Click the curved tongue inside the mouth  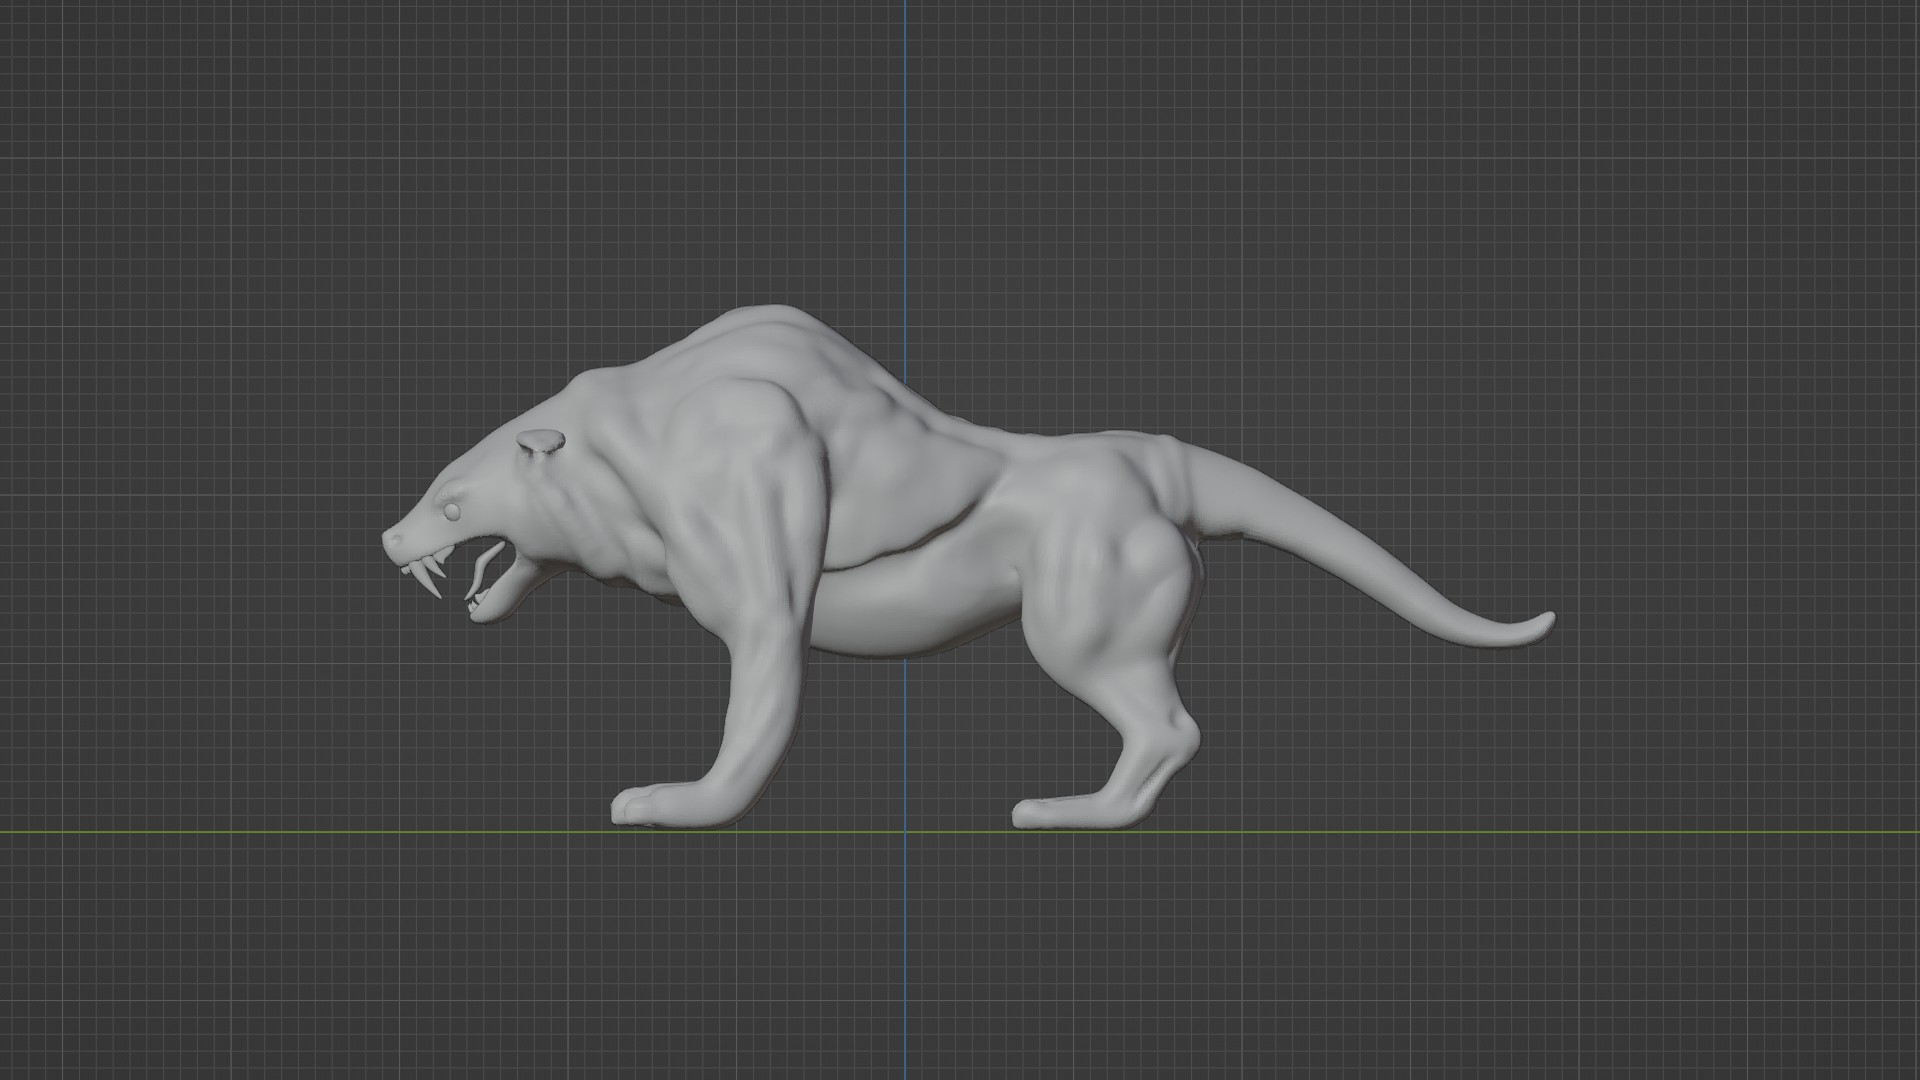pyautogui.click(x=482, y=568)
